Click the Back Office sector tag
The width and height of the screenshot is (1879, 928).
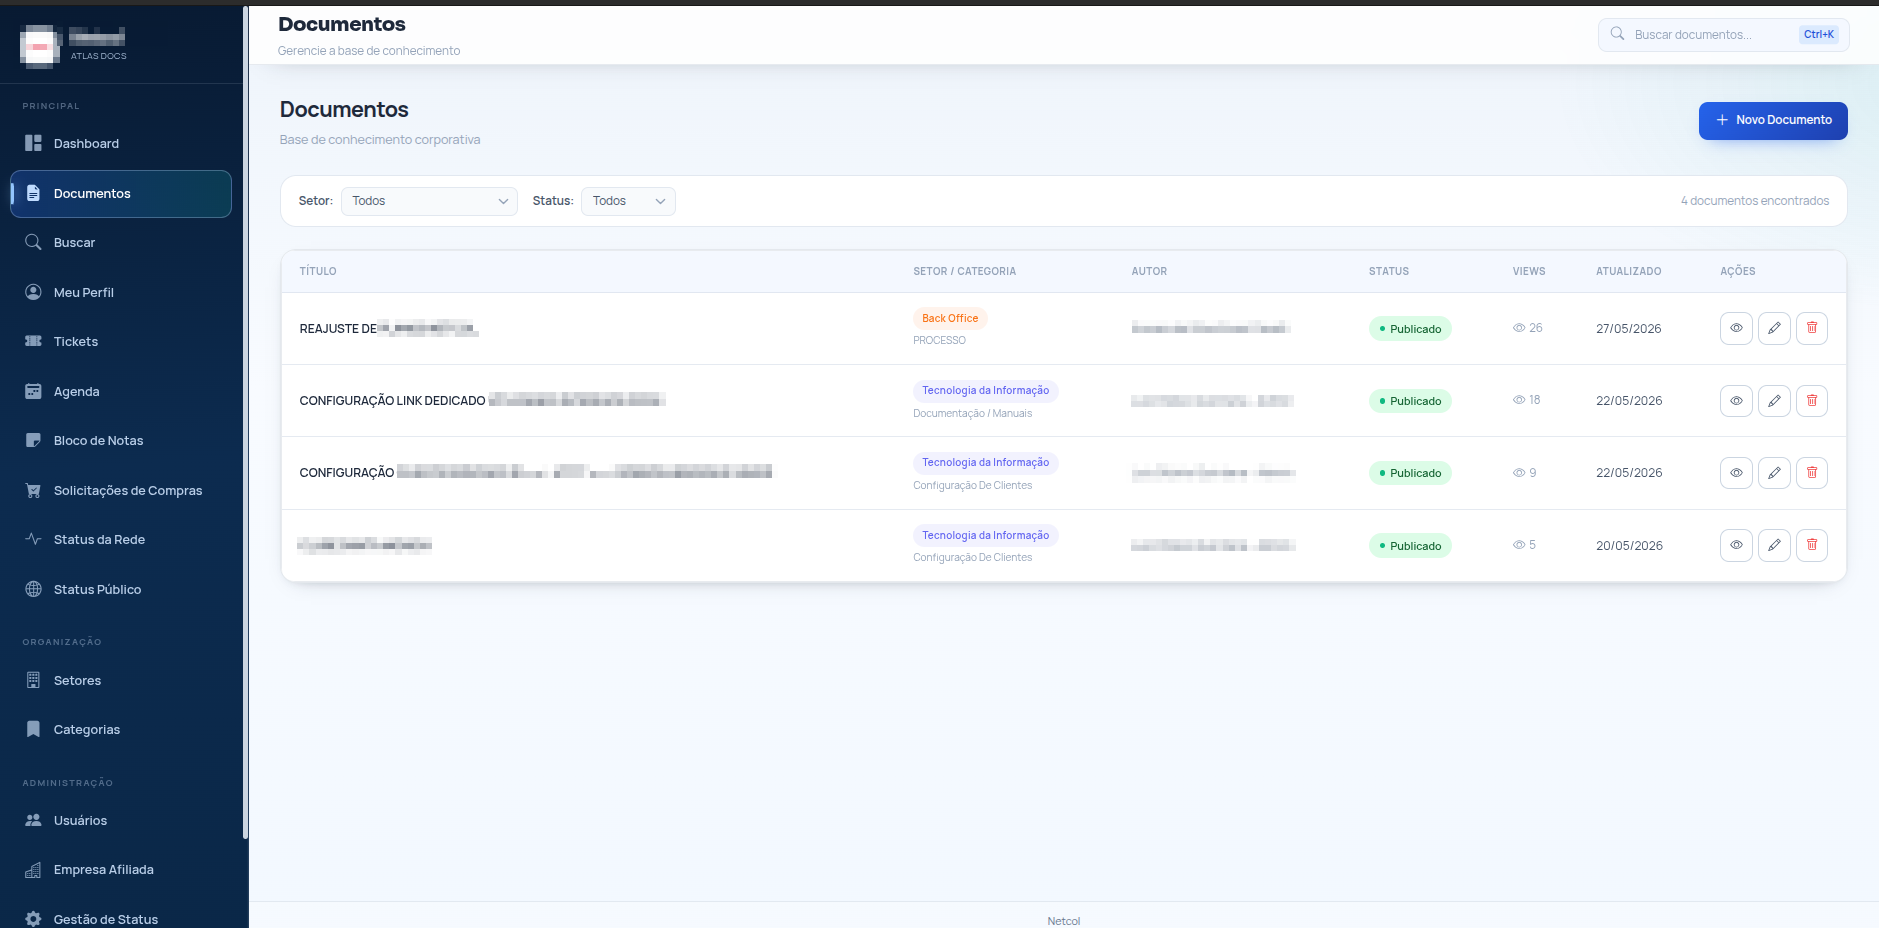[950, 318]
